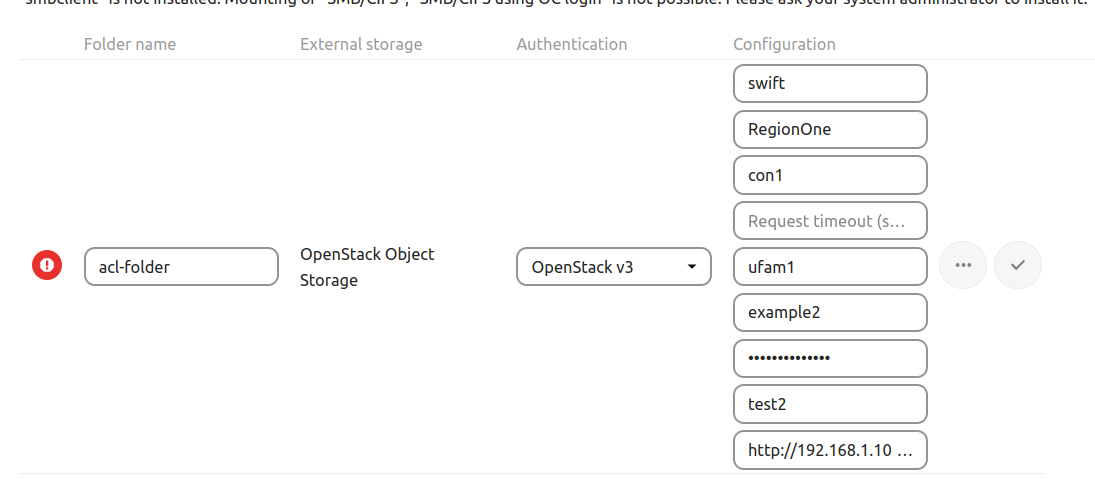The width and height of the screenshot is (1095, 480).
Task: Click the Authentication column header
Action: pos(572,44)
